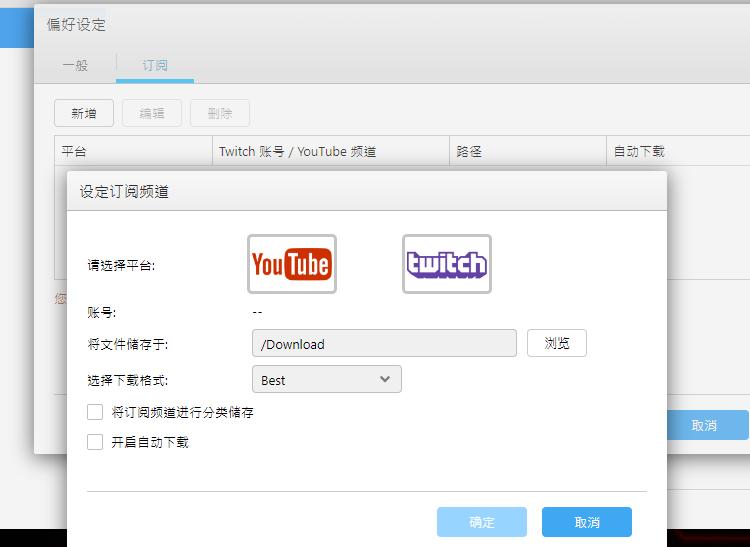Confirm with the 确定 button in dialog

pos(482,522)
